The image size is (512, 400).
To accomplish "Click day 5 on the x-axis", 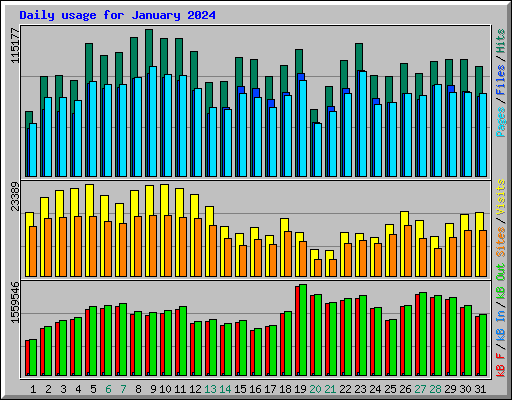I will tap(93, 389).
